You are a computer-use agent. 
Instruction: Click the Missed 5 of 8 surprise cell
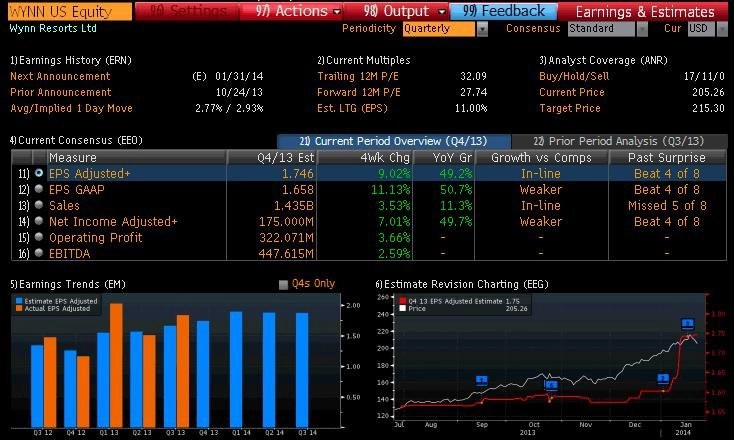[x=667, y=205]
